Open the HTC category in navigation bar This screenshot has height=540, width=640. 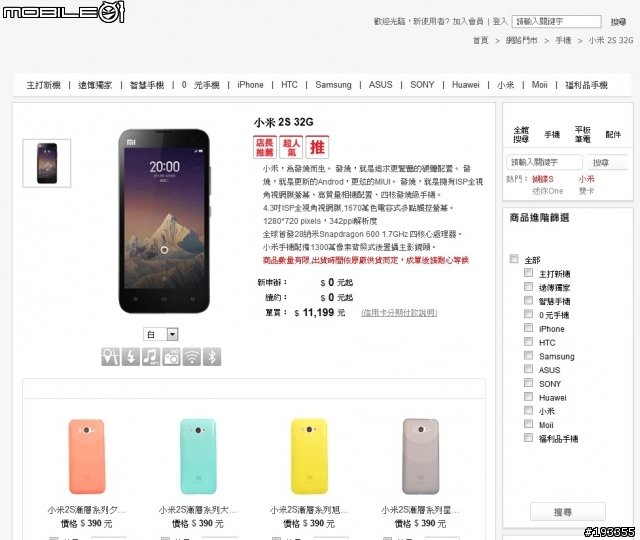[x=289, y=85]
